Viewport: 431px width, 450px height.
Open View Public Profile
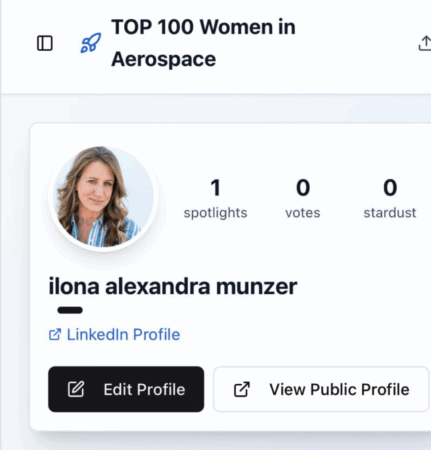(321, 389)
